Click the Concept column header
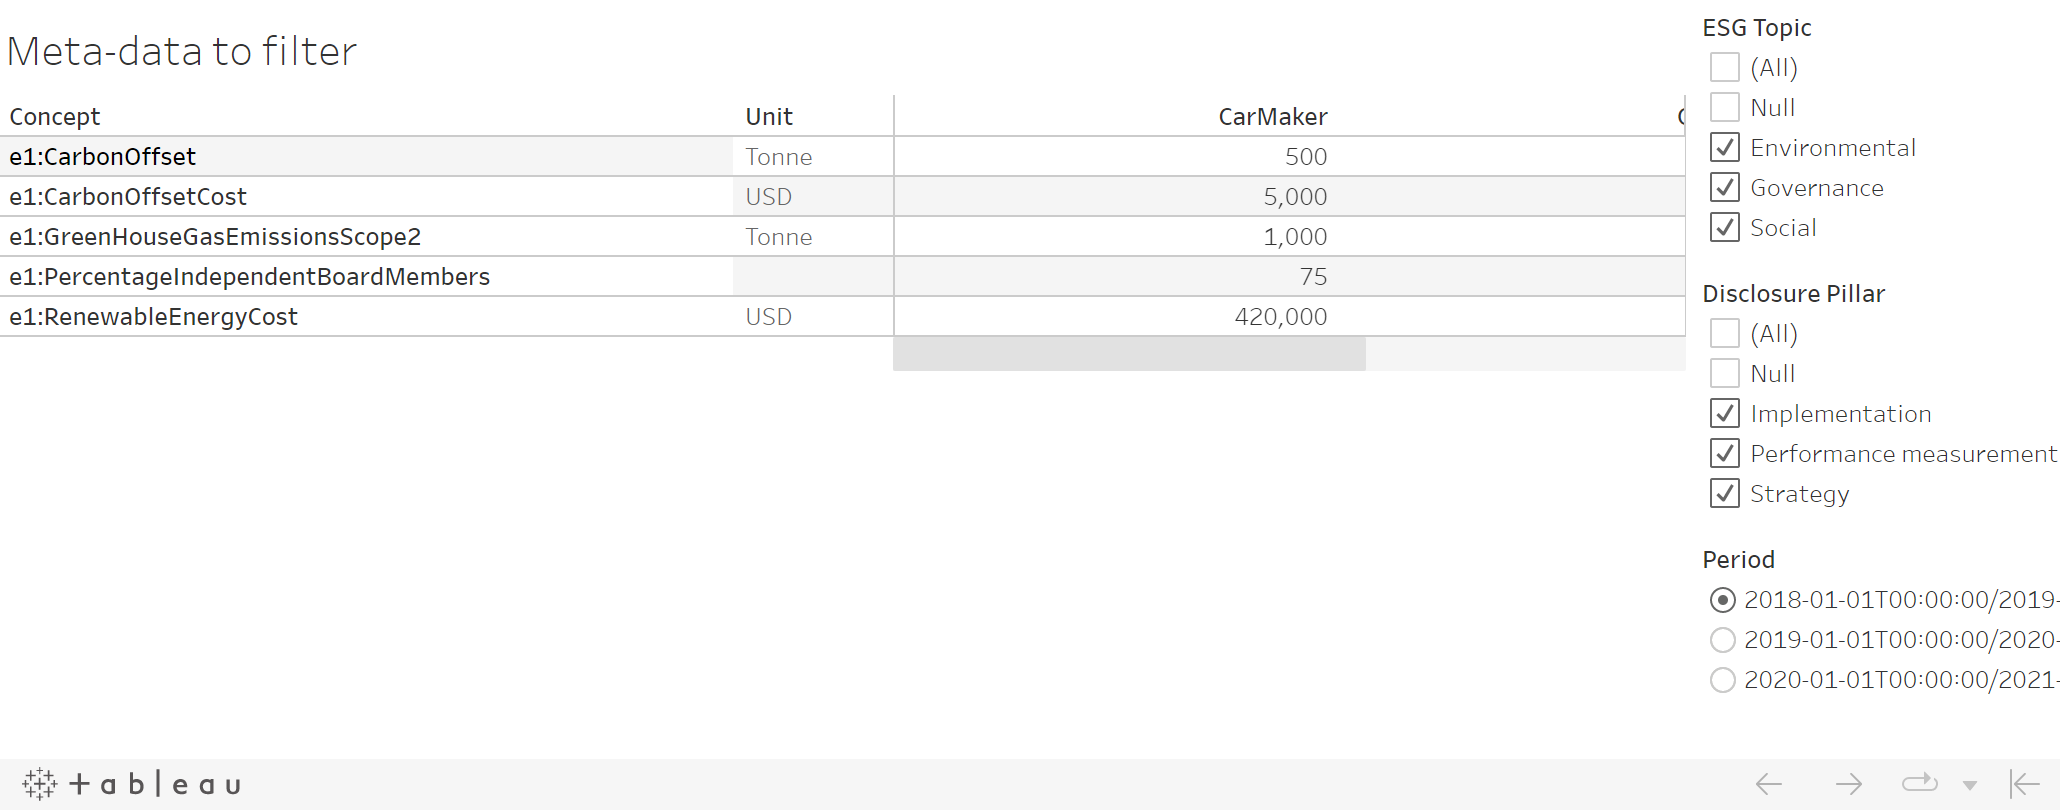Viewport: 2060px width, 810px height. [x=55, y=117]
